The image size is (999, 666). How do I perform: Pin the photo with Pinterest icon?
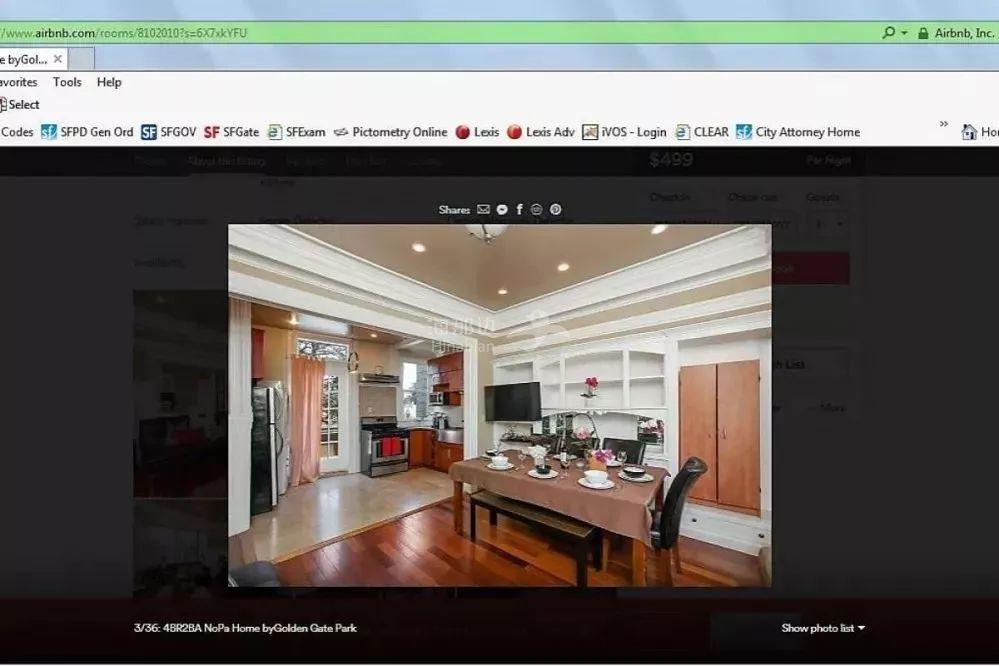click(x=556, y=210)
